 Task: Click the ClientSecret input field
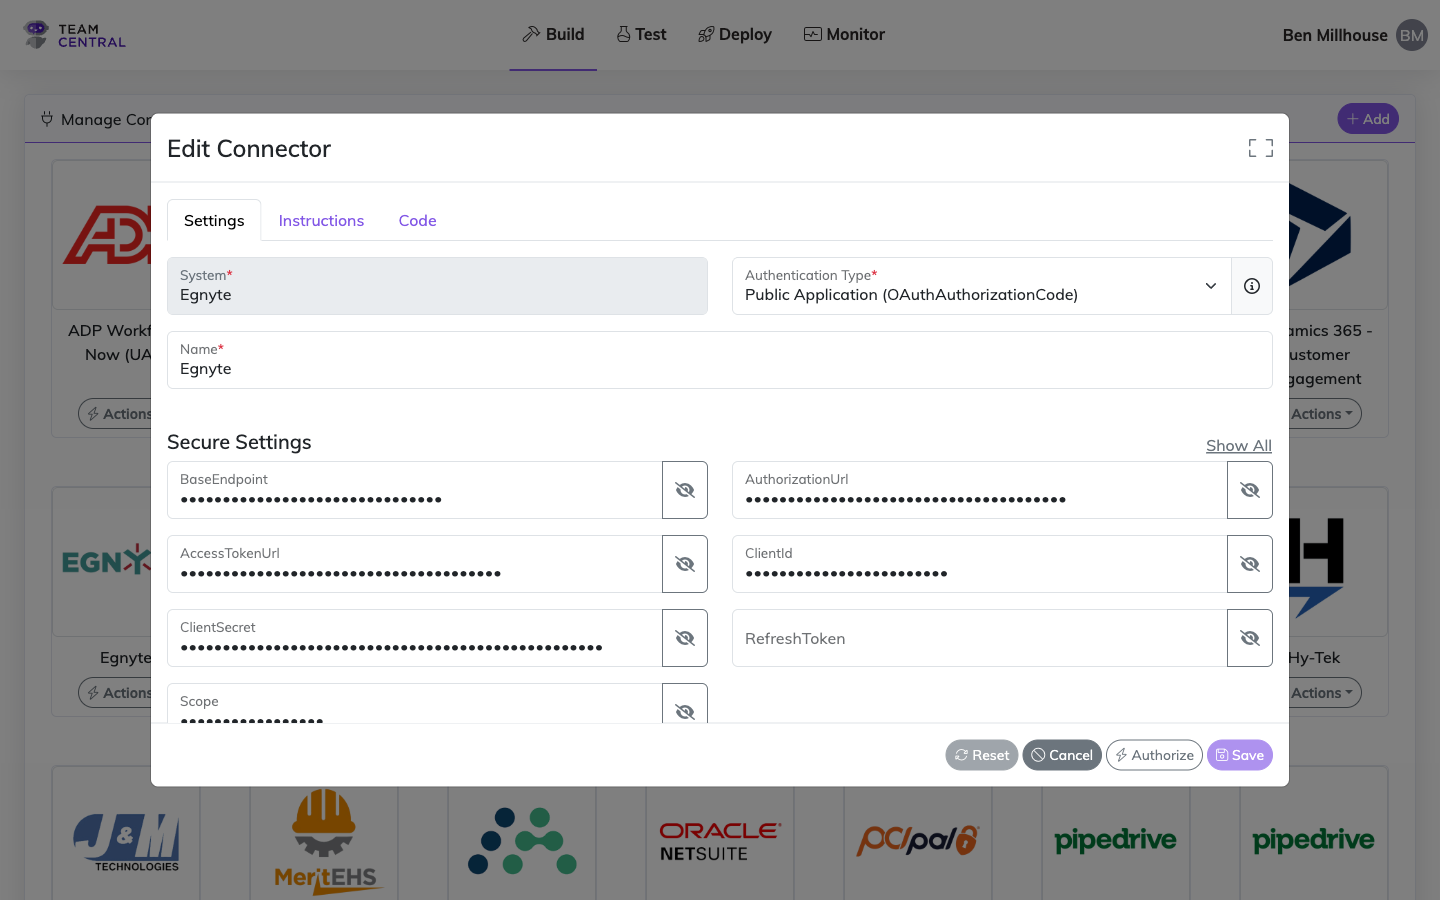(x=415, y=638)
